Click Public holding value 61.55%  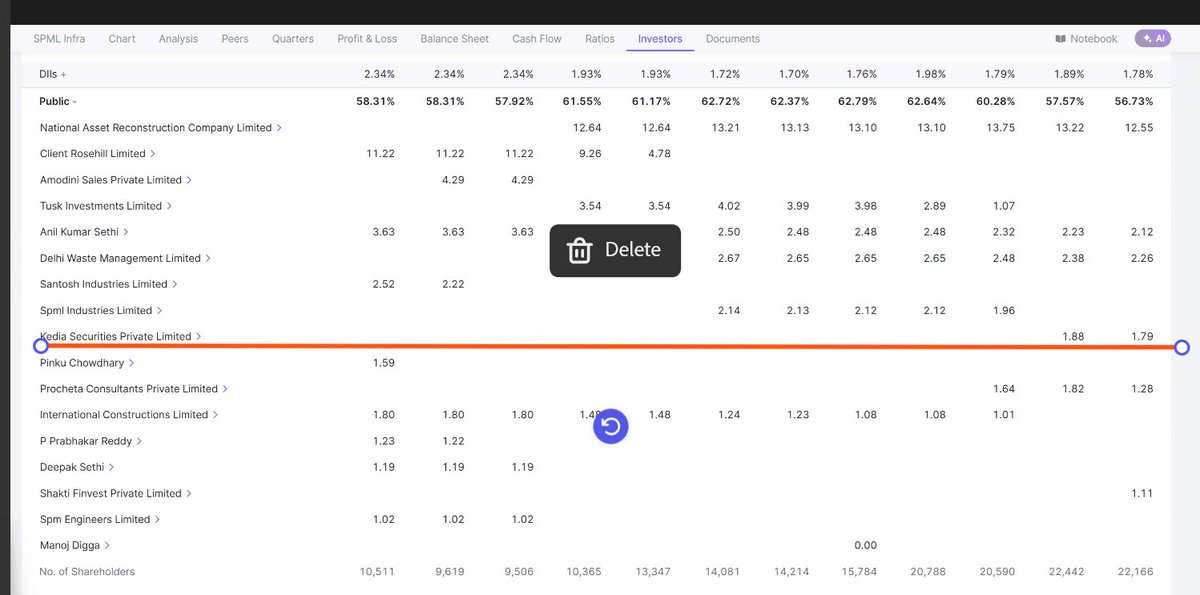click(583, 102)
